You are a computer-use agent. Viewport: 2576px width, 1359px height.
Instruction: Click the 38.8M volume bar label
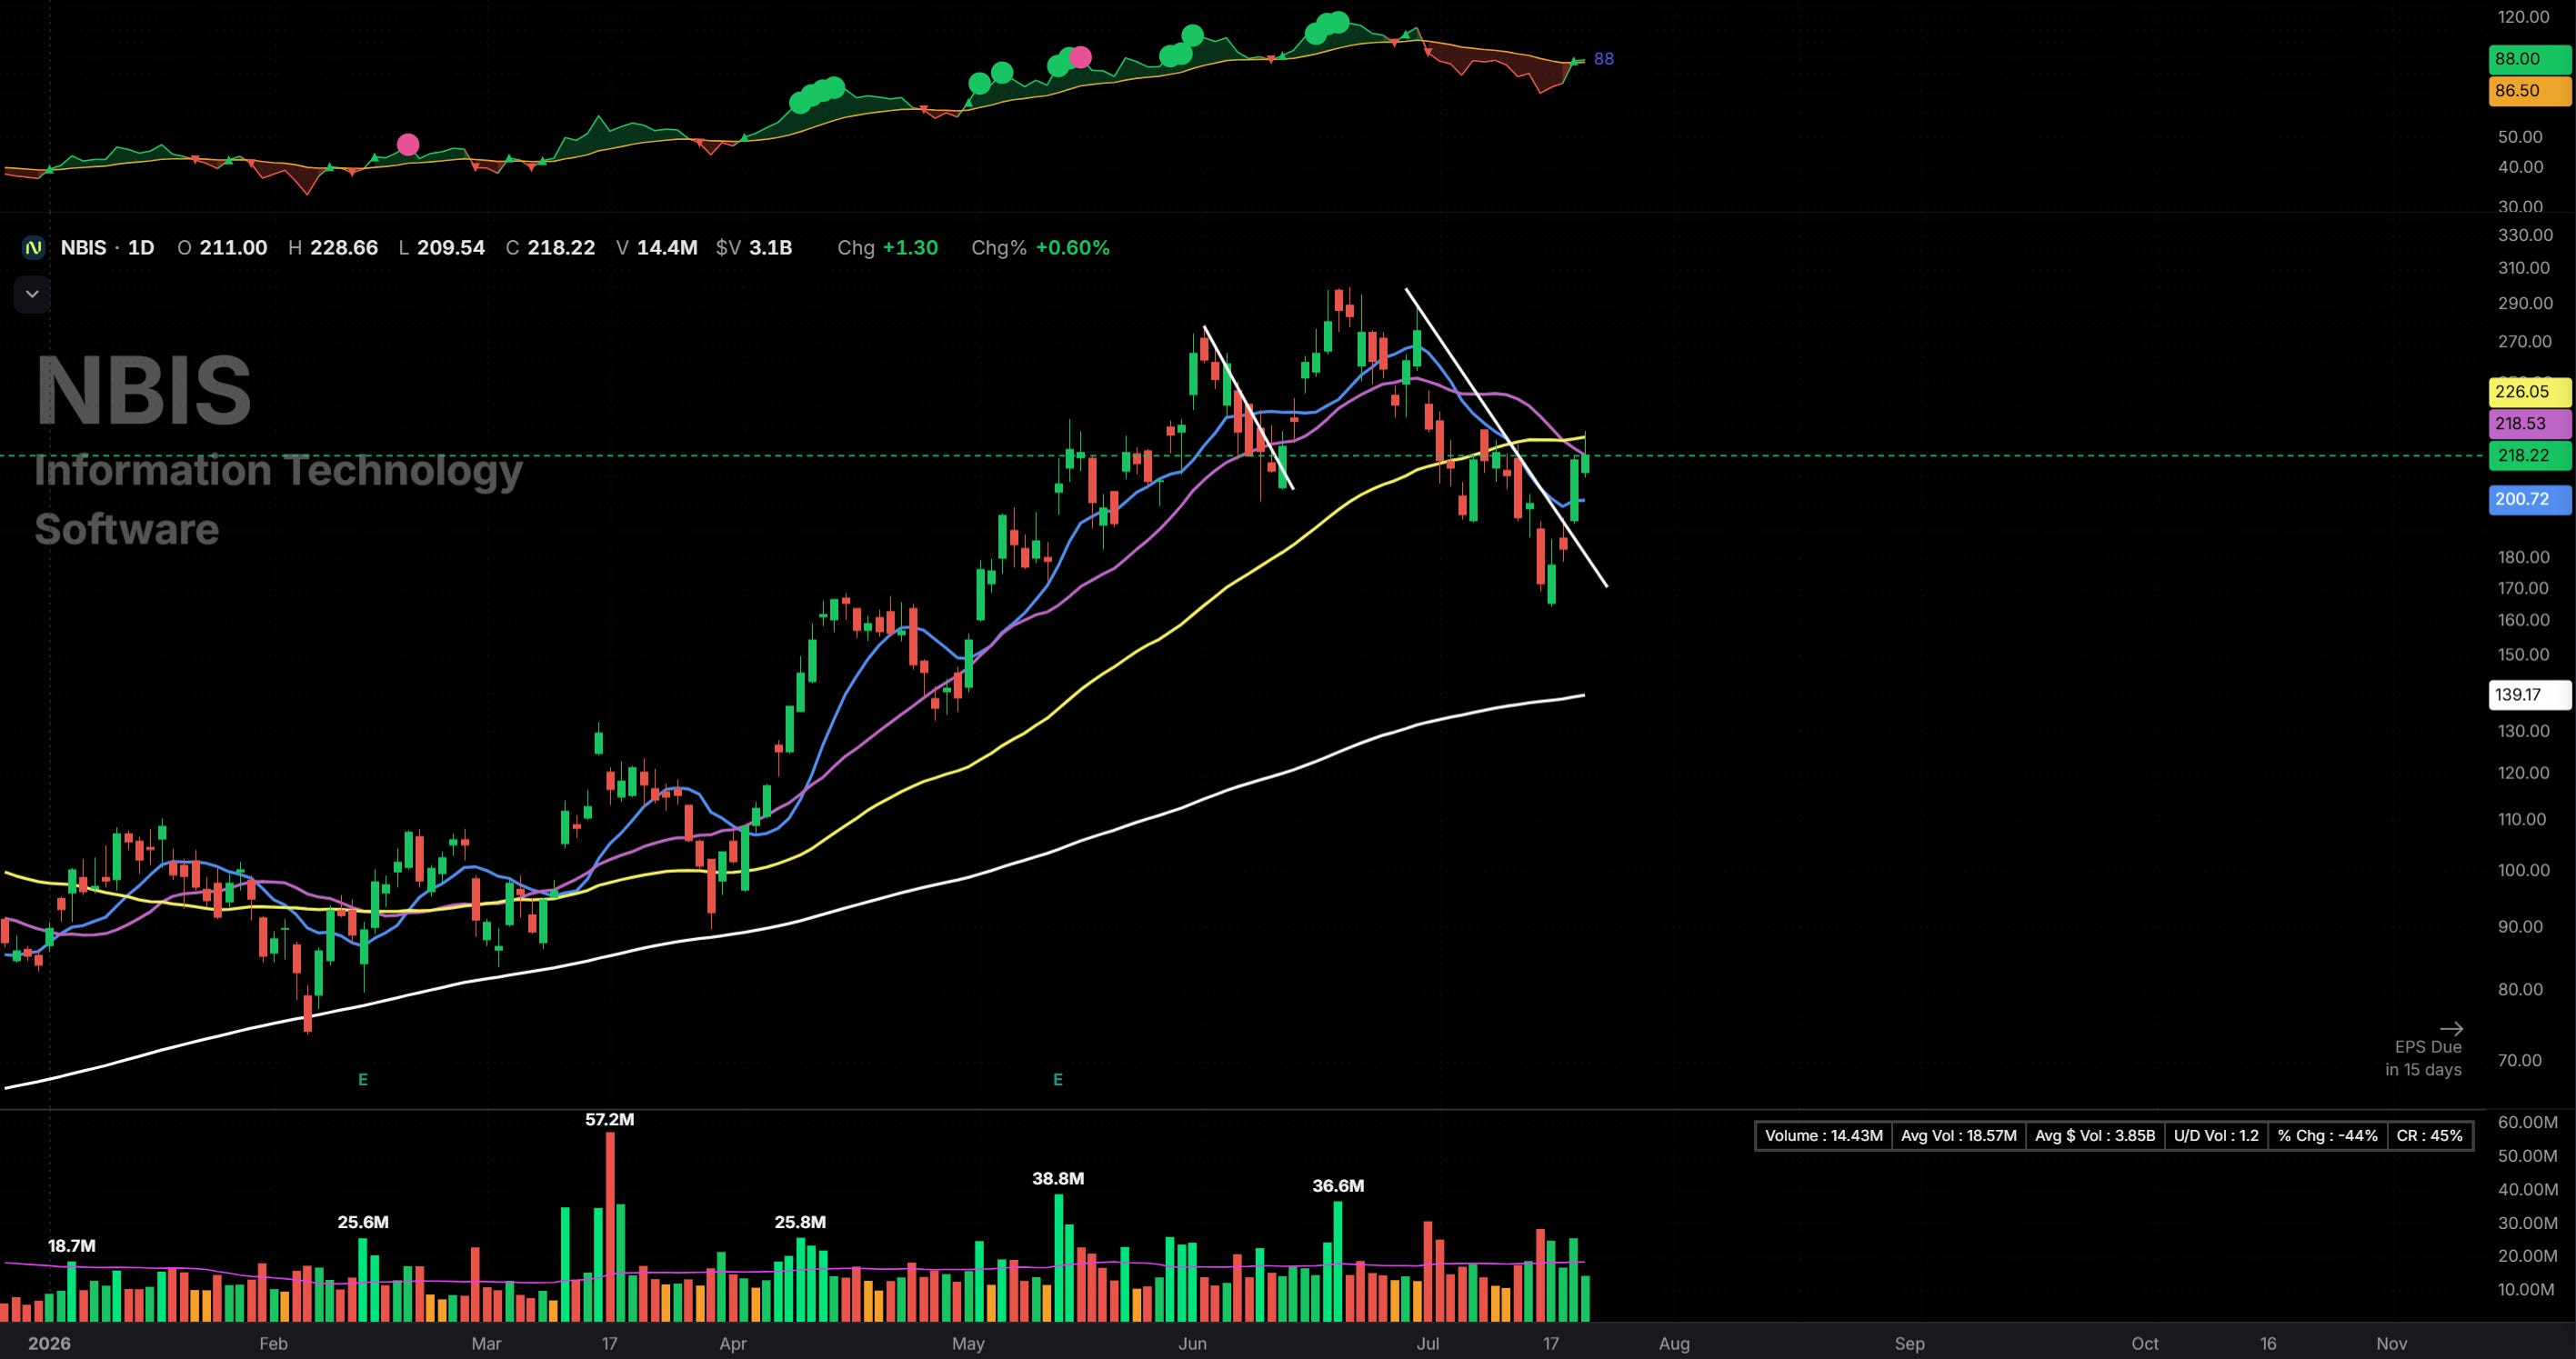[x=1058, y=1179]
